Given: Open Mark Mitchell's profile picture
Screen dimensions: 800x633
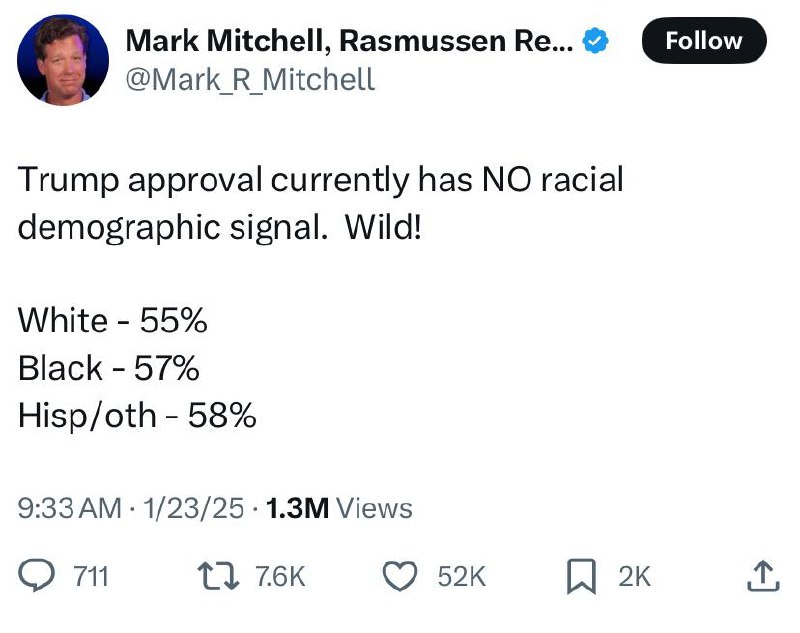Looking at the screenshot, I should coord(63,60).
